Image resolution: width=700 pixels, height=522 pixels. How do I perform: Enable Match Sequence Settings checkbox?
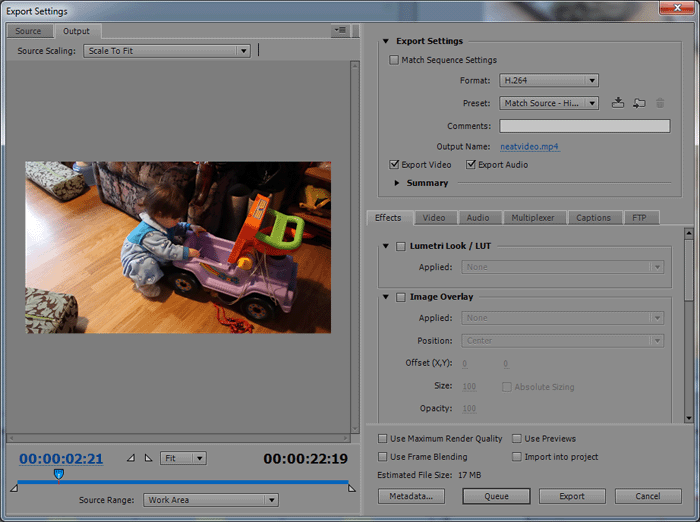tap(394, 60)
